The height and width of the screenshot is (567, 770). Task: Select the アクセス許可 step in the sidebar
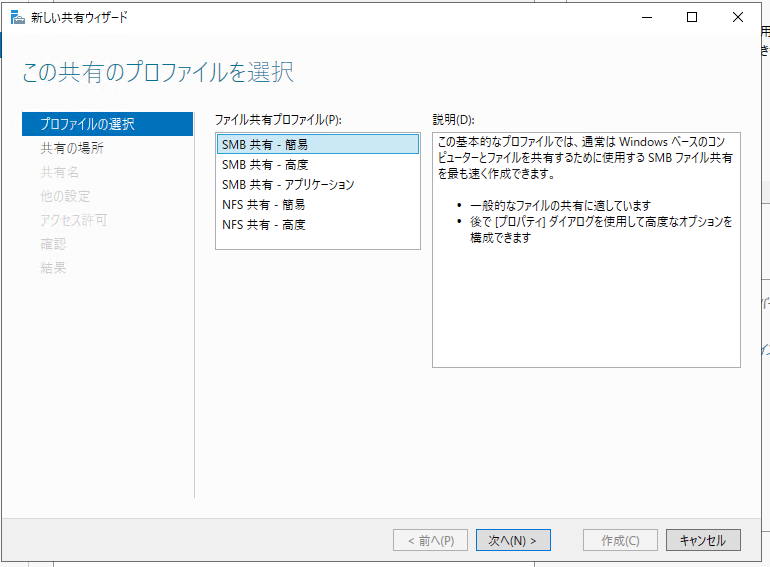tap(74, 220)
